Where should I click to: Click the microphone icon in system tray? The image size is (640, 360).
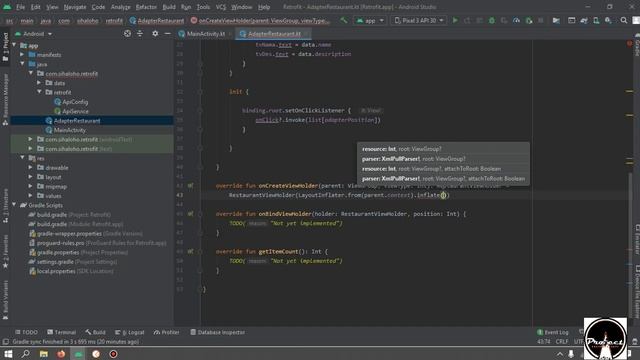(571, 354)
